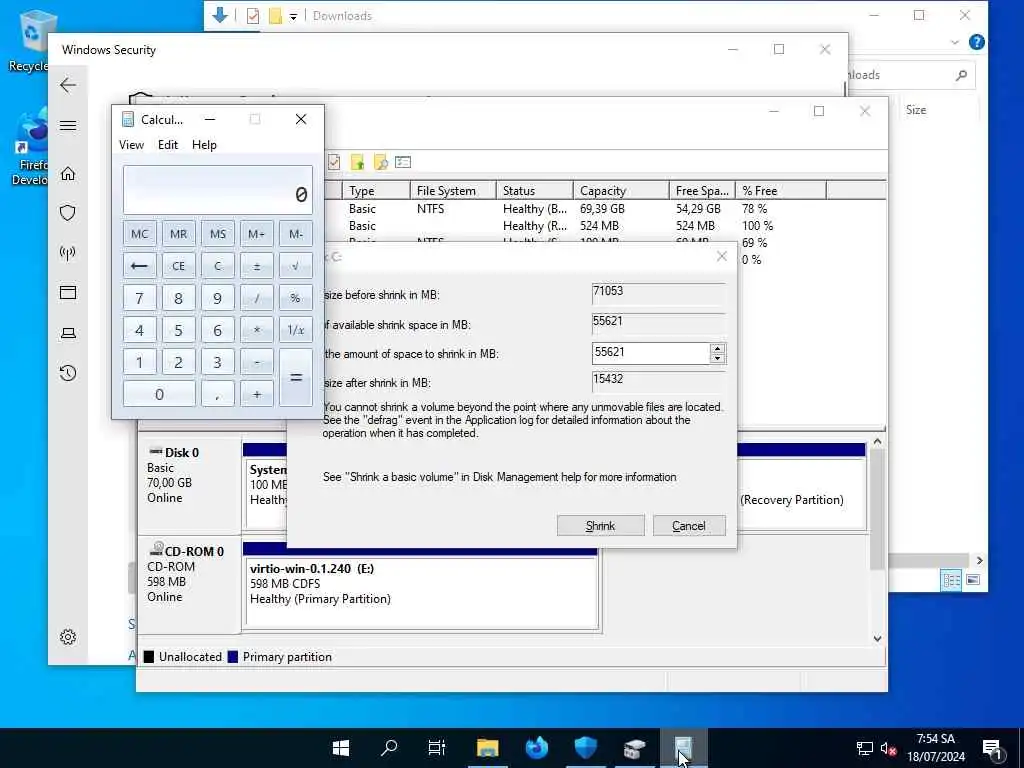Click the plus-minus sign key in Calculator
The image size is (1024, 768).
coord(257,266)
